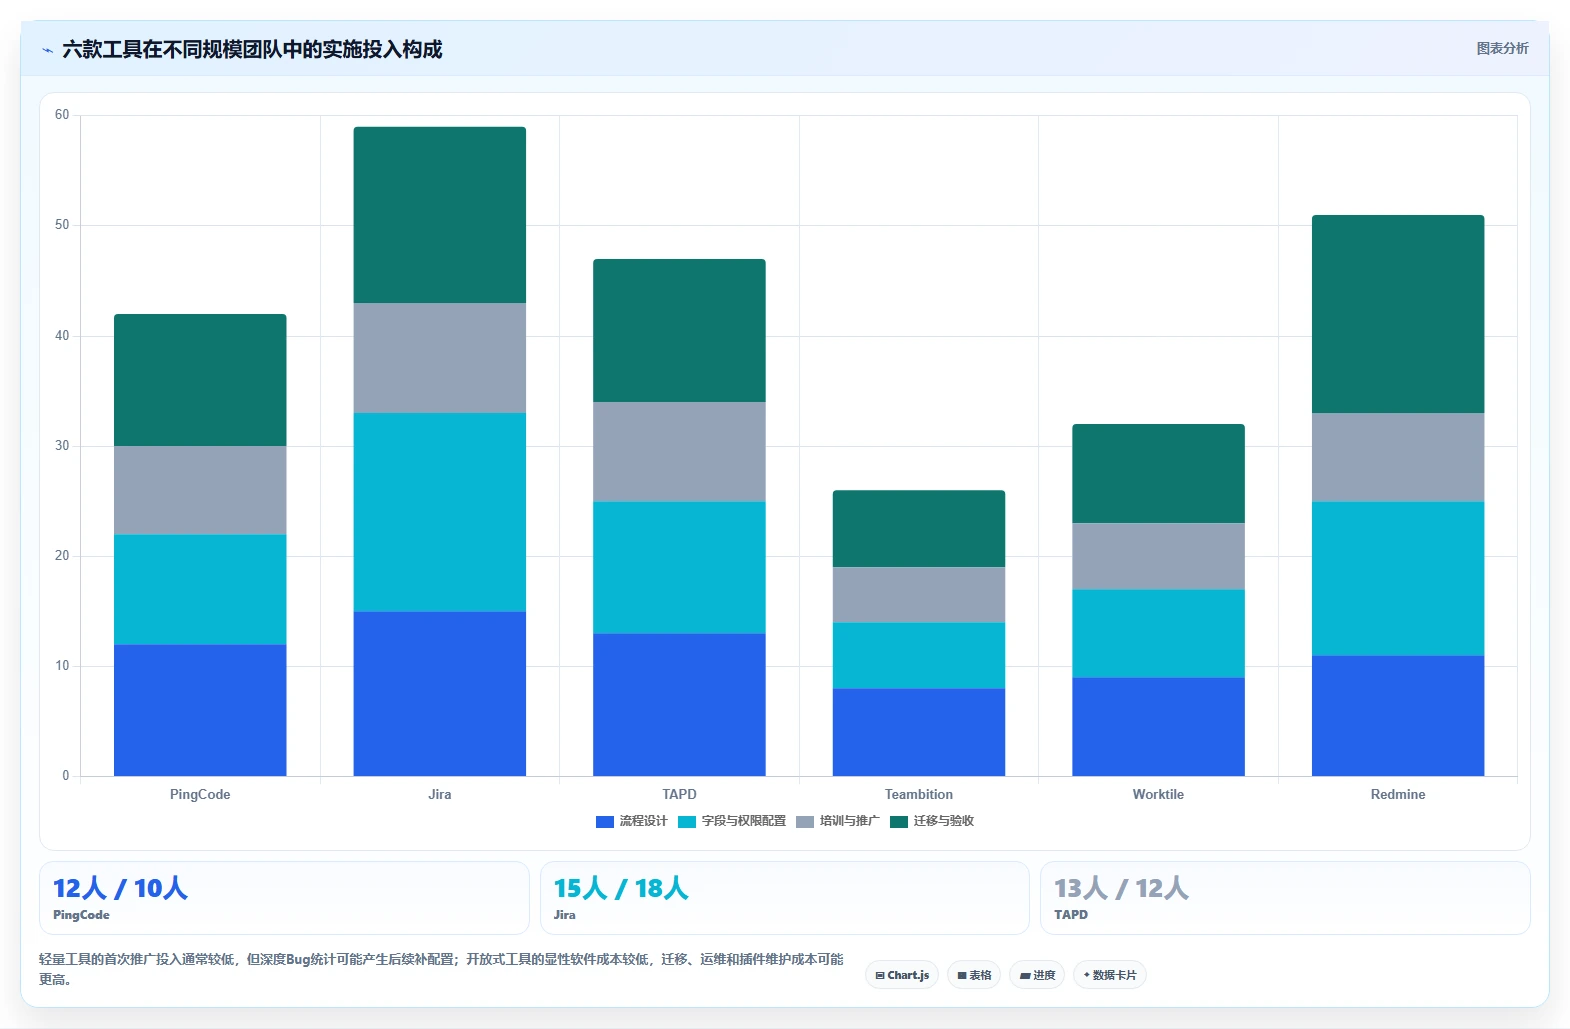1570x1029 pixels.
Task: Click Worktile's cyan 字段与权限配置 bar segment
Action: point(1158,633)
